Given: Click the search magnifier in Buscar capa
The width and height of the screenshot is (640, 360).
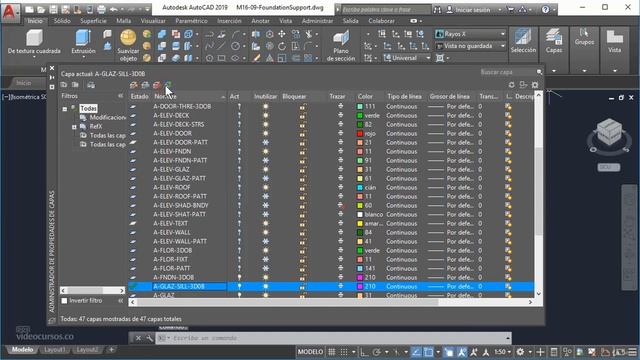Looking at the screenshot, I should pyautogui.click(x=539, y=72).
